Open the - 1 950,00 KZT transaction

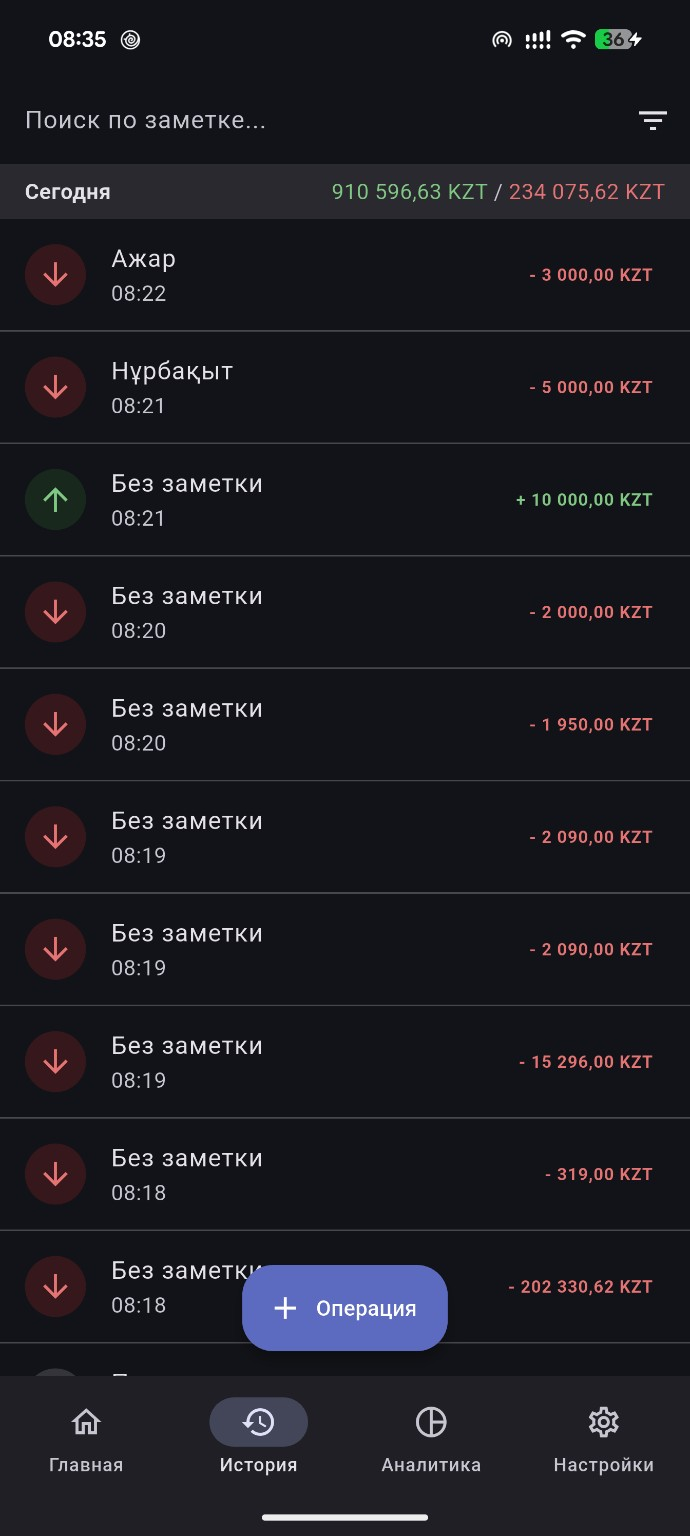(x=345, y=725)
